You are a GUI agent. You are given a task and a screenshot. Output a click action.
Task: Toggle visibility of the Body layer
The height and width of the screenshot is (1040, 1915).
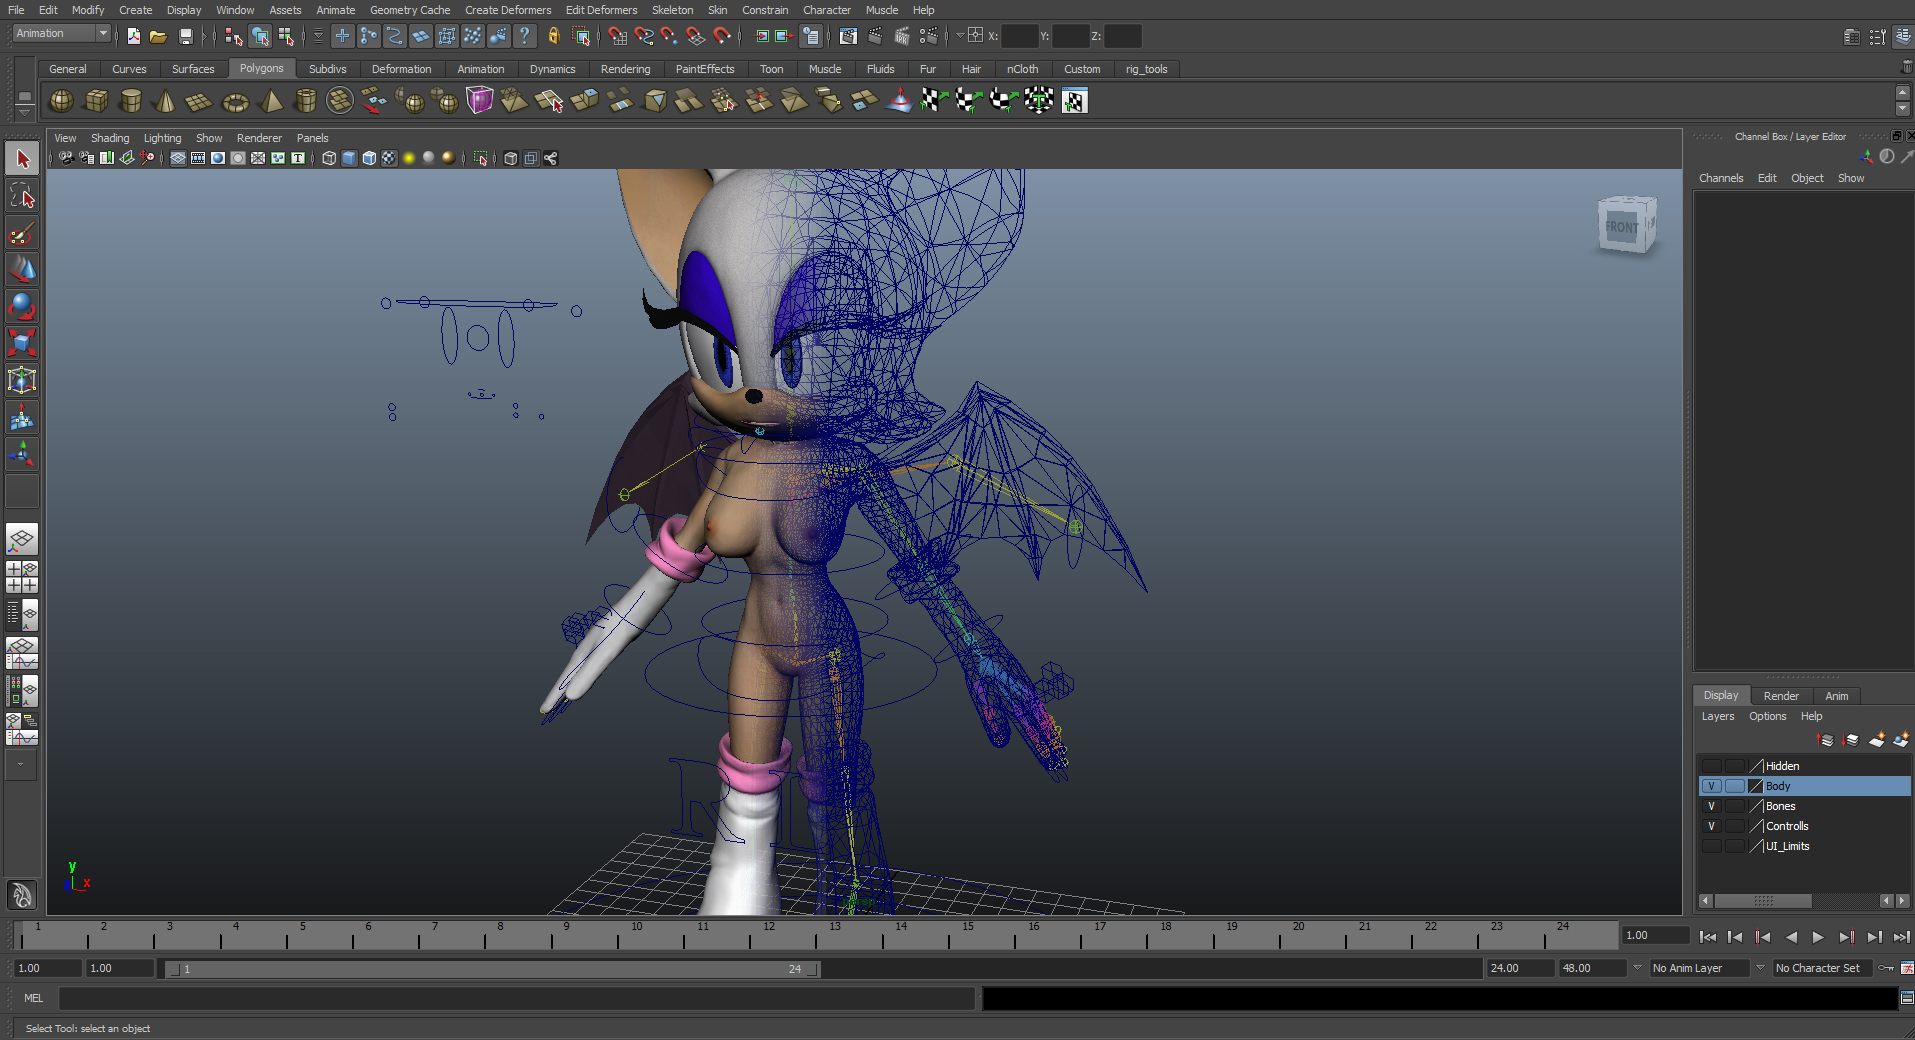(1711, 786)
